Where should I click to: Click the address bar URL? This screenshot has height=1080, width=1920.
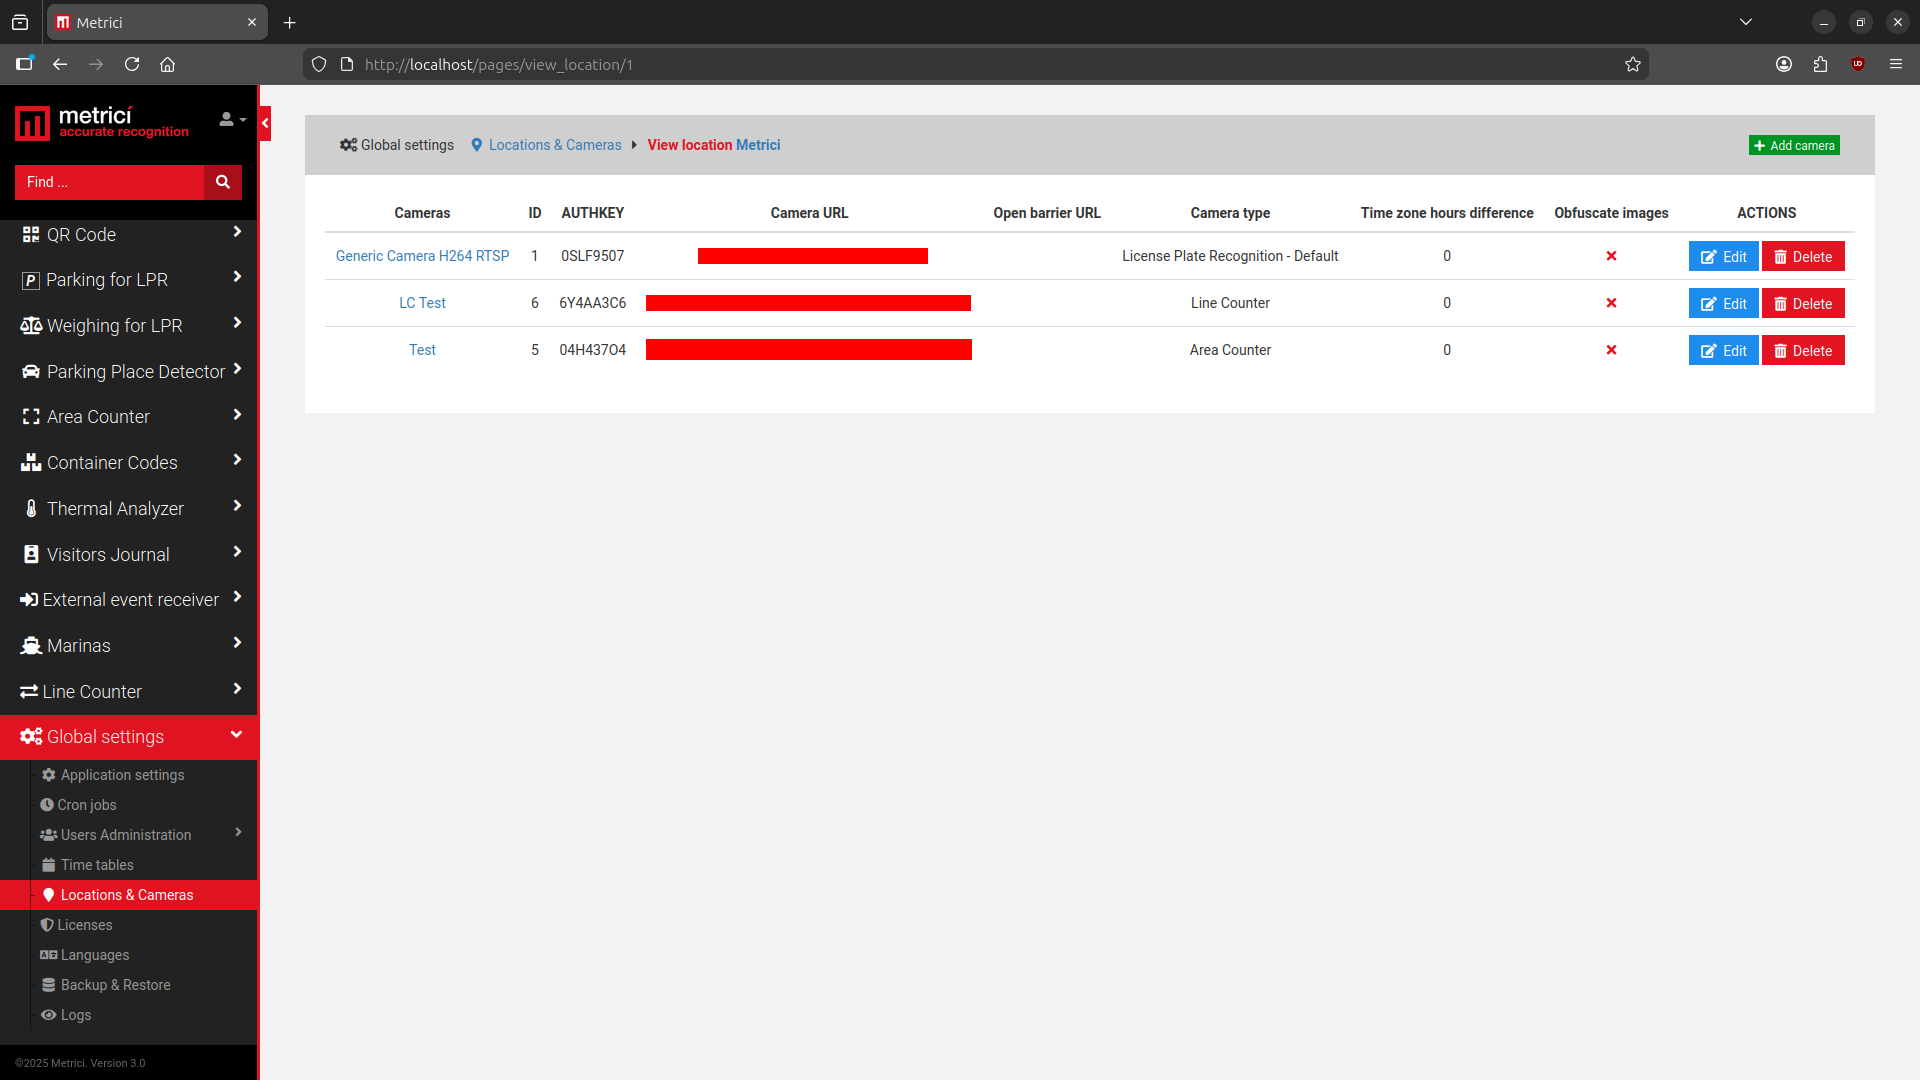click(499, 64)
